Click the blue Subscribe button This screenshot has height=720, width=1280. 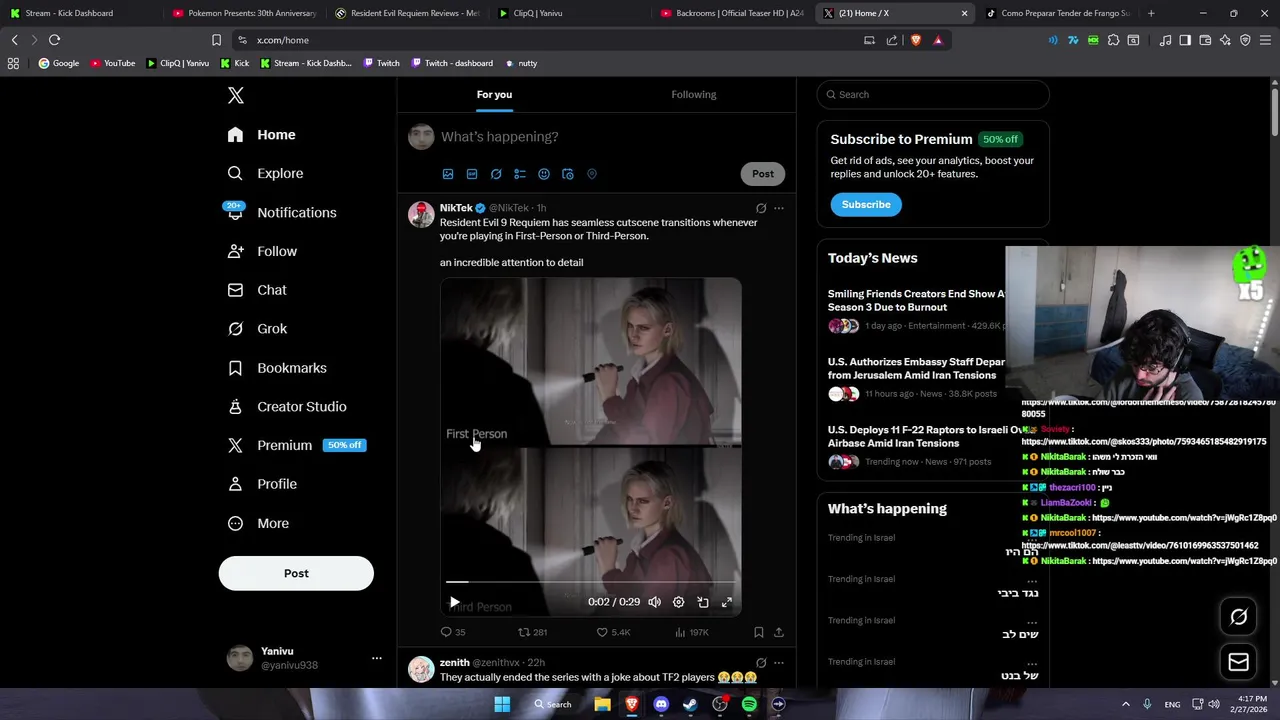click(x=866, y=204)
